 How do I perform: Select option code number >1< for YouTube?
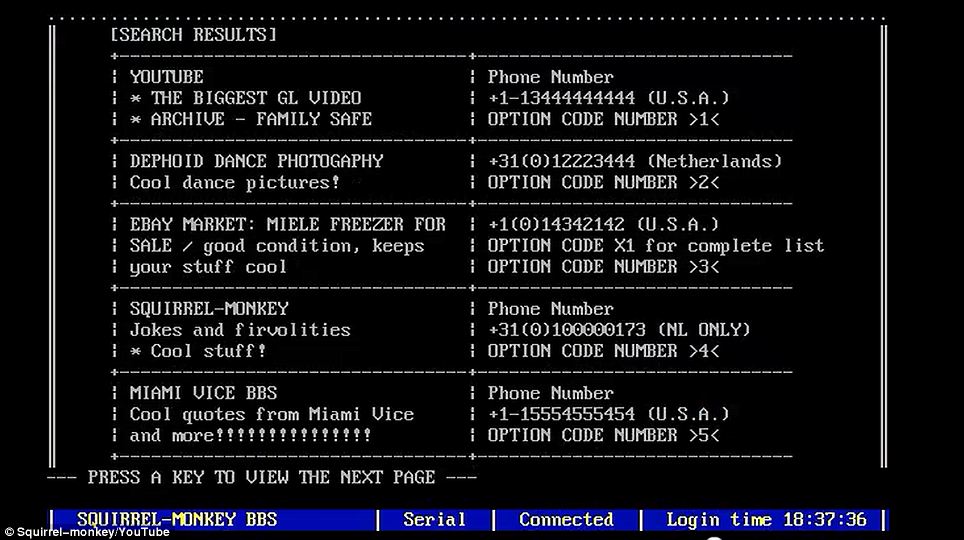click(603, 119)
